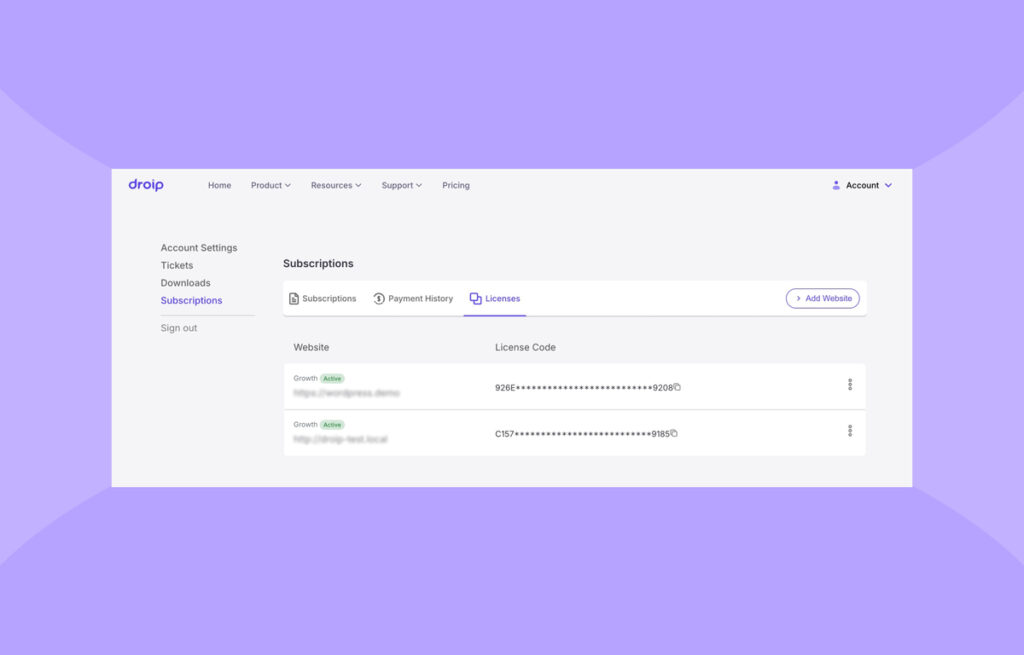Click the droip logo
The image size is (1024, 655).
coord(146,185)
